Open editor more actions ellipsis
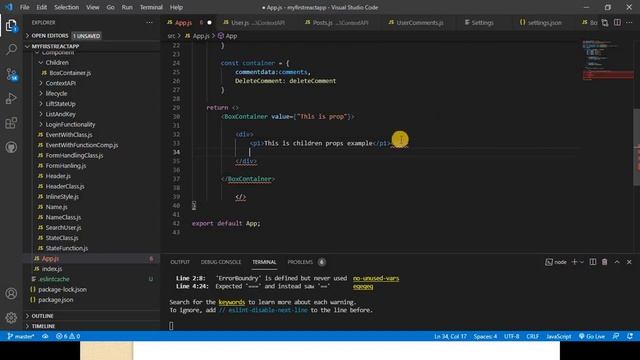The height and width of the screenshot is (360, 640). 629,22
